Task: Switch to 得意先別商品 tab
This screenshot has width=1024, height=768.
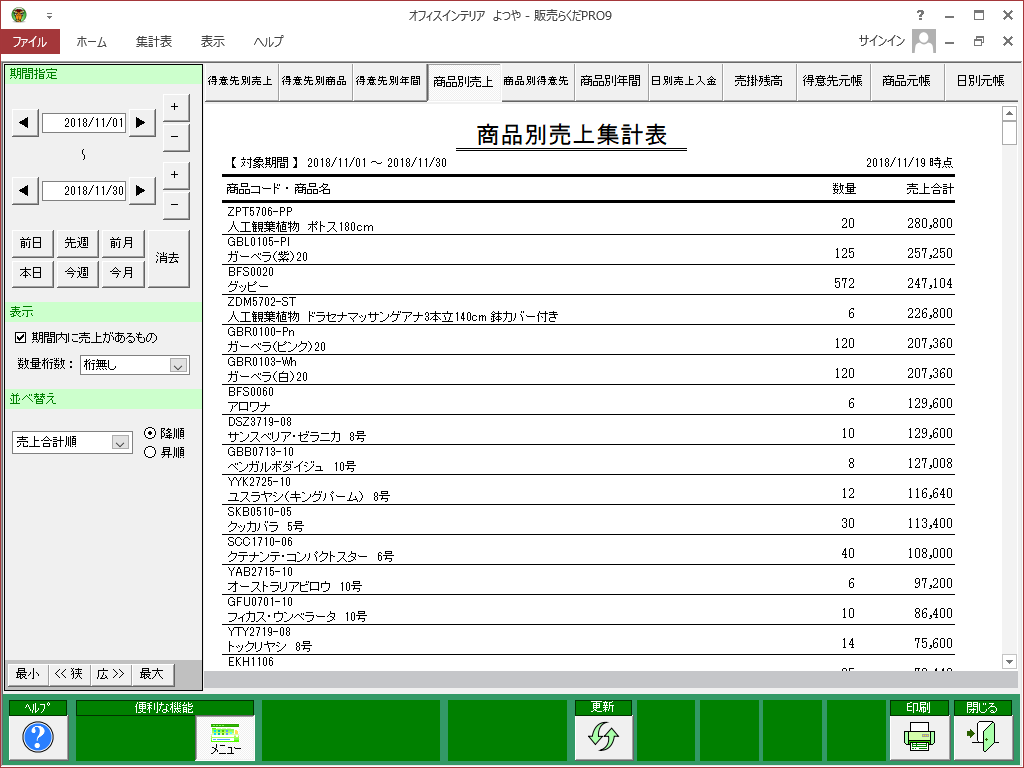Action: pyautogui.click(x=315, y=82)
